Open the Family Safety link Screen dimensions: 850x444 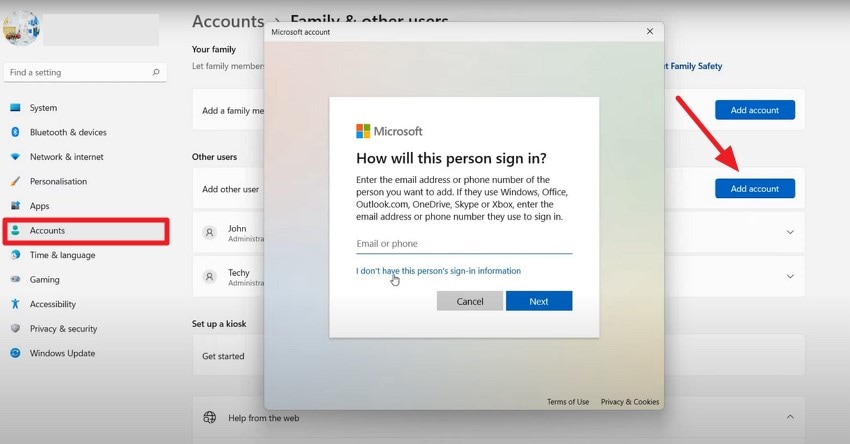click(x=693, y=66)
